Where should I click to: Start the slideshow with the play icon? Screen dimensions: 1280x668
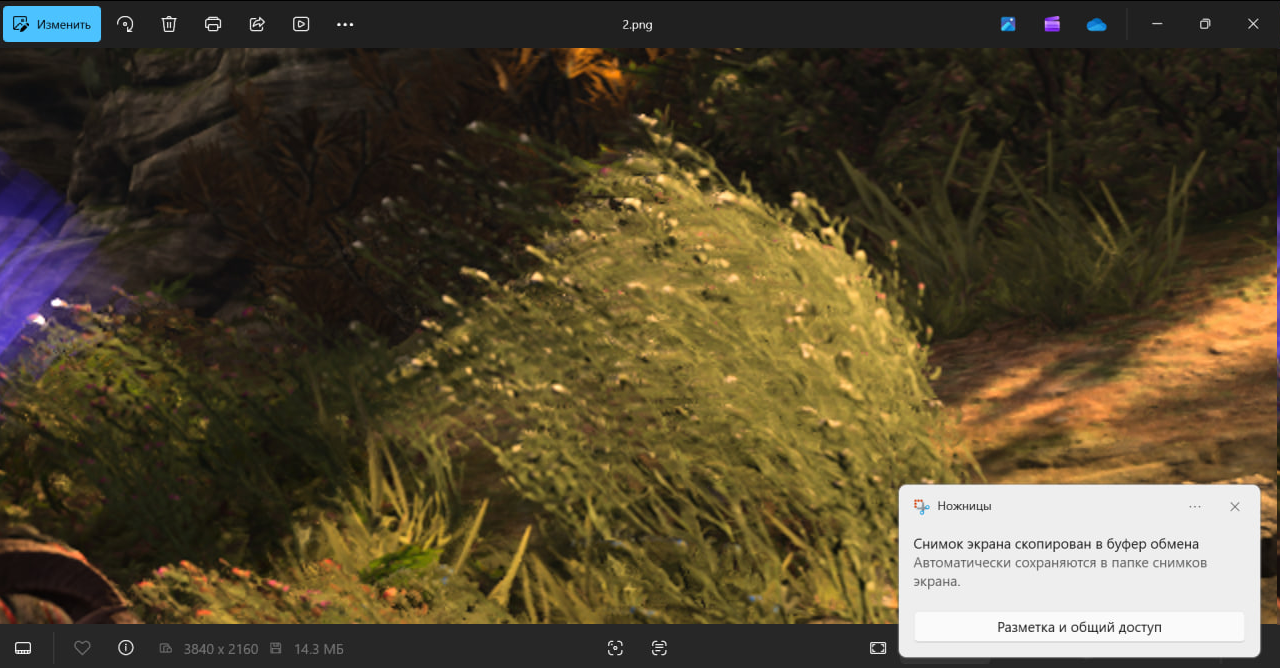pyautogui.click(x=301, y=24)
